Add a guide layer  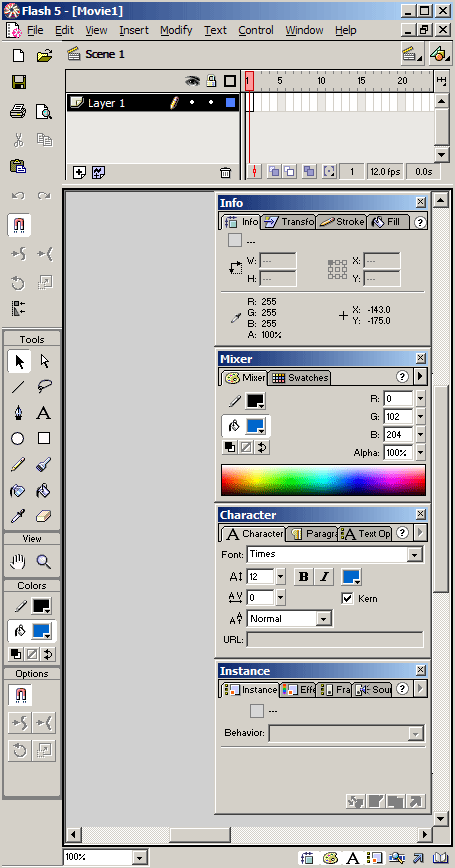click(x=99, y=172)
